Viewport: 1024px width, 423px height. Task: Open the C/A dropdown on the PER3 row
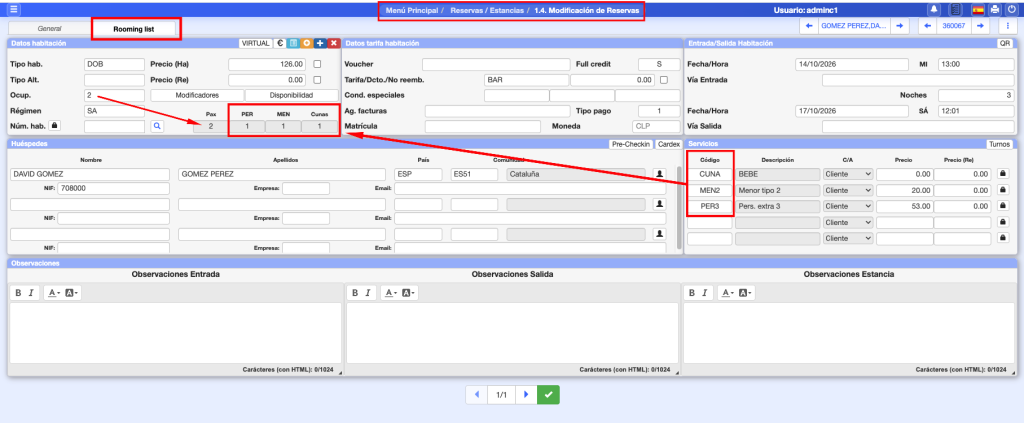click(x=848, y=207)
